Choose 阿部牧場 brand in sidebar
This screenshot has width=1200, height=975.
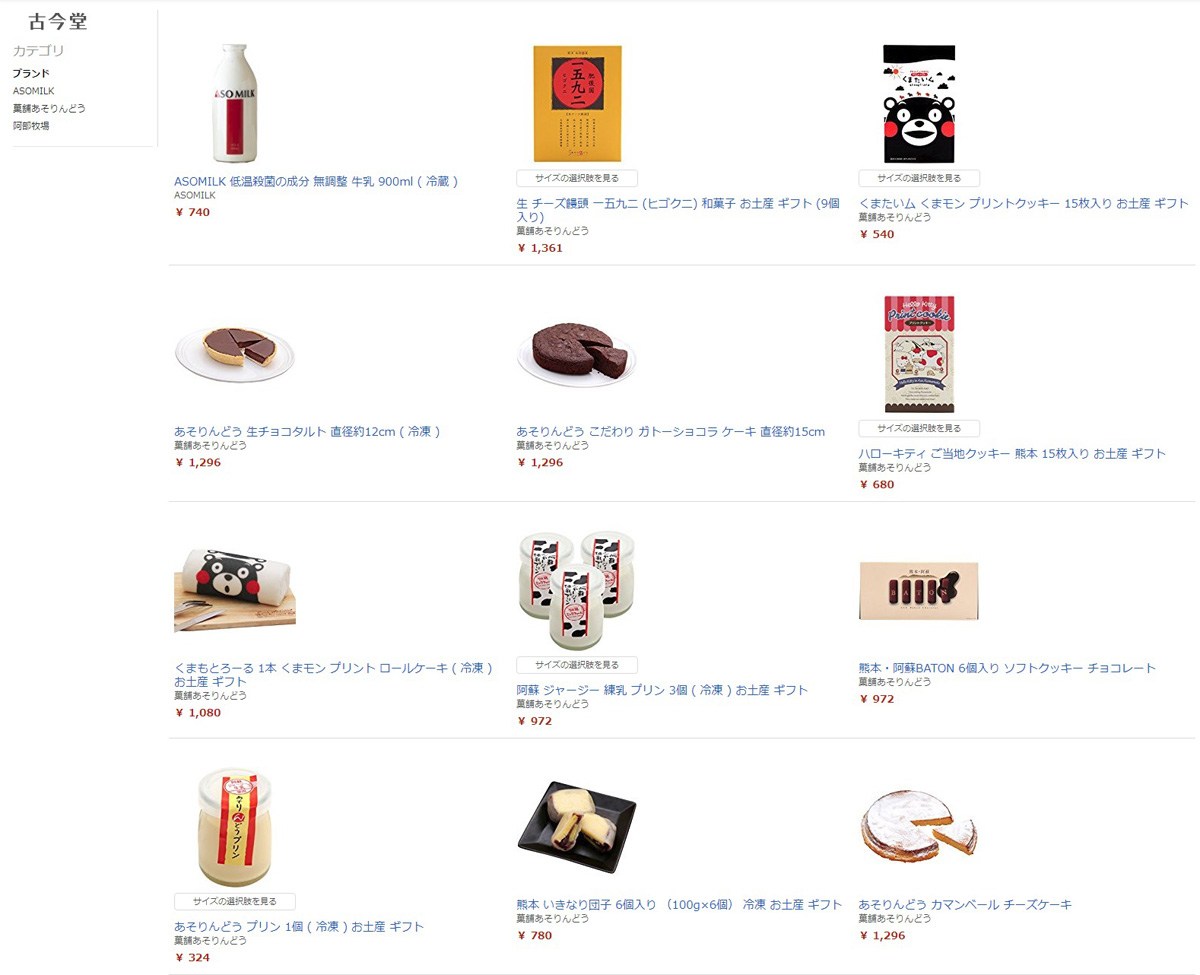tap(31, 126)
